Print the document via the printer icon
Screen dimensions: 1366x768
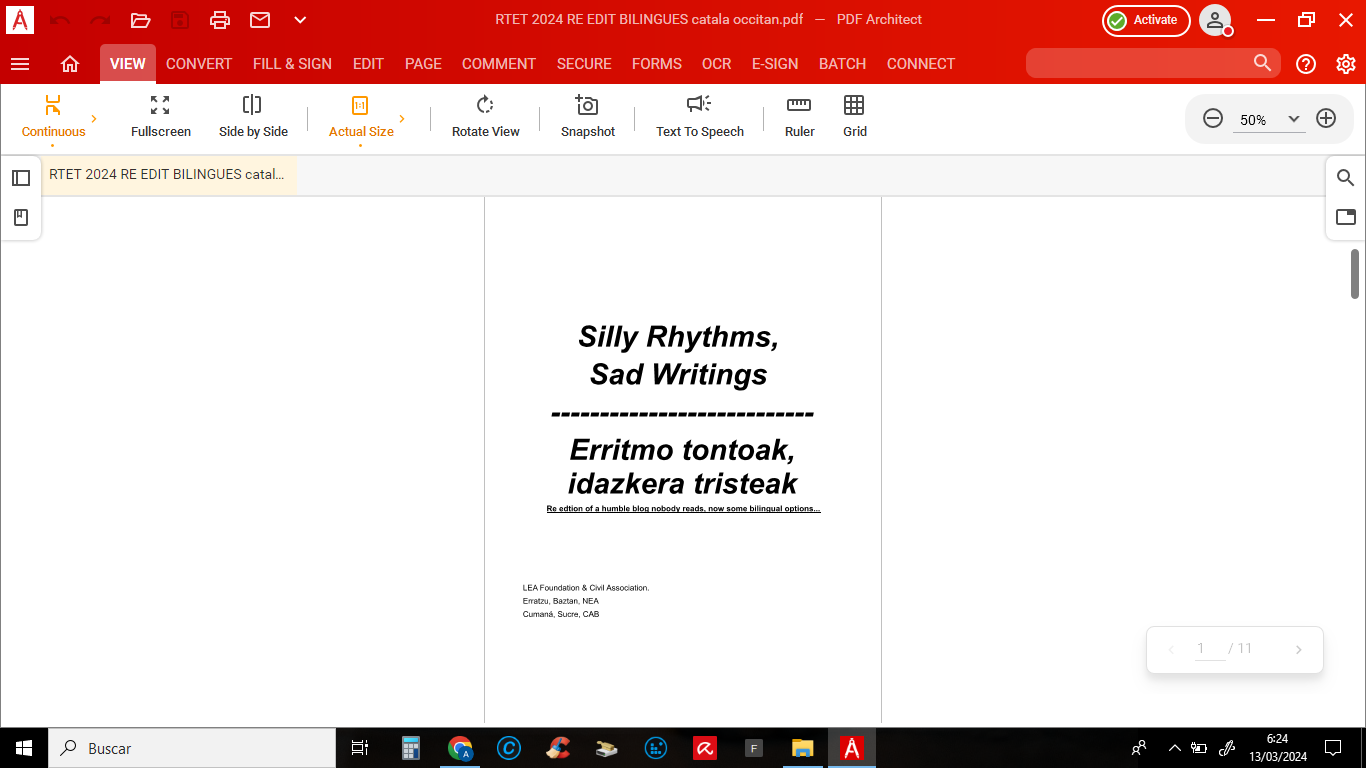220,20
